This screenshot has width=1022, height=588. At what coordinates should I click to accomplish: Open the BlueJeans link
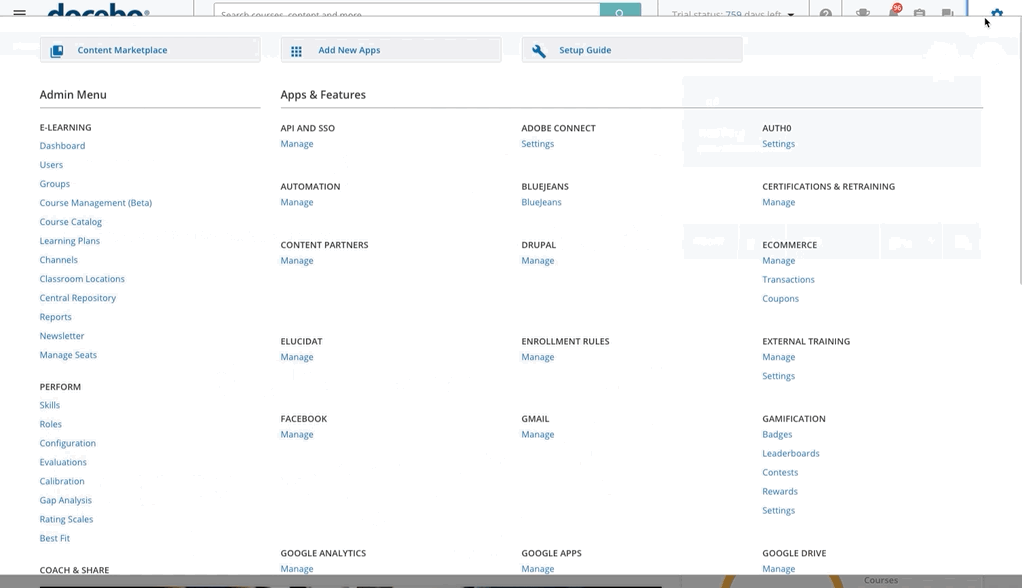542,202
